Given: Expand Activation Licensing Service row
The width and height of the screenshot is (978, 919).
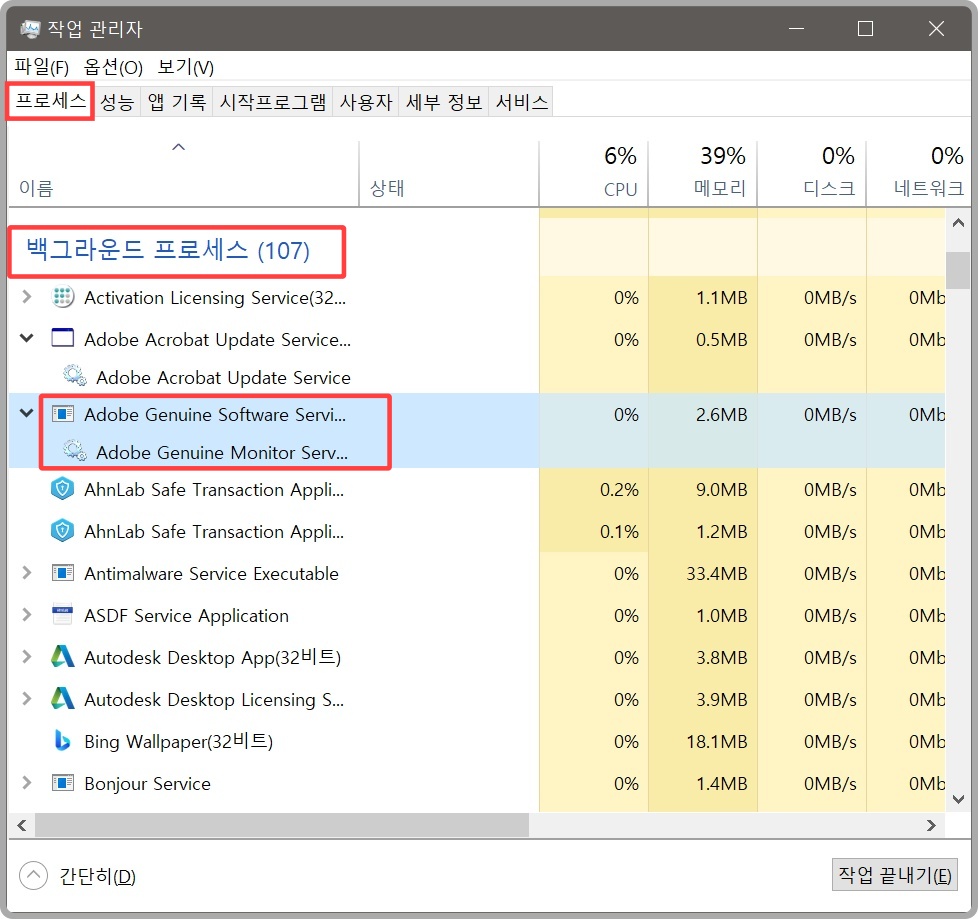Looking at the screenshot, I should pos(26,297).
